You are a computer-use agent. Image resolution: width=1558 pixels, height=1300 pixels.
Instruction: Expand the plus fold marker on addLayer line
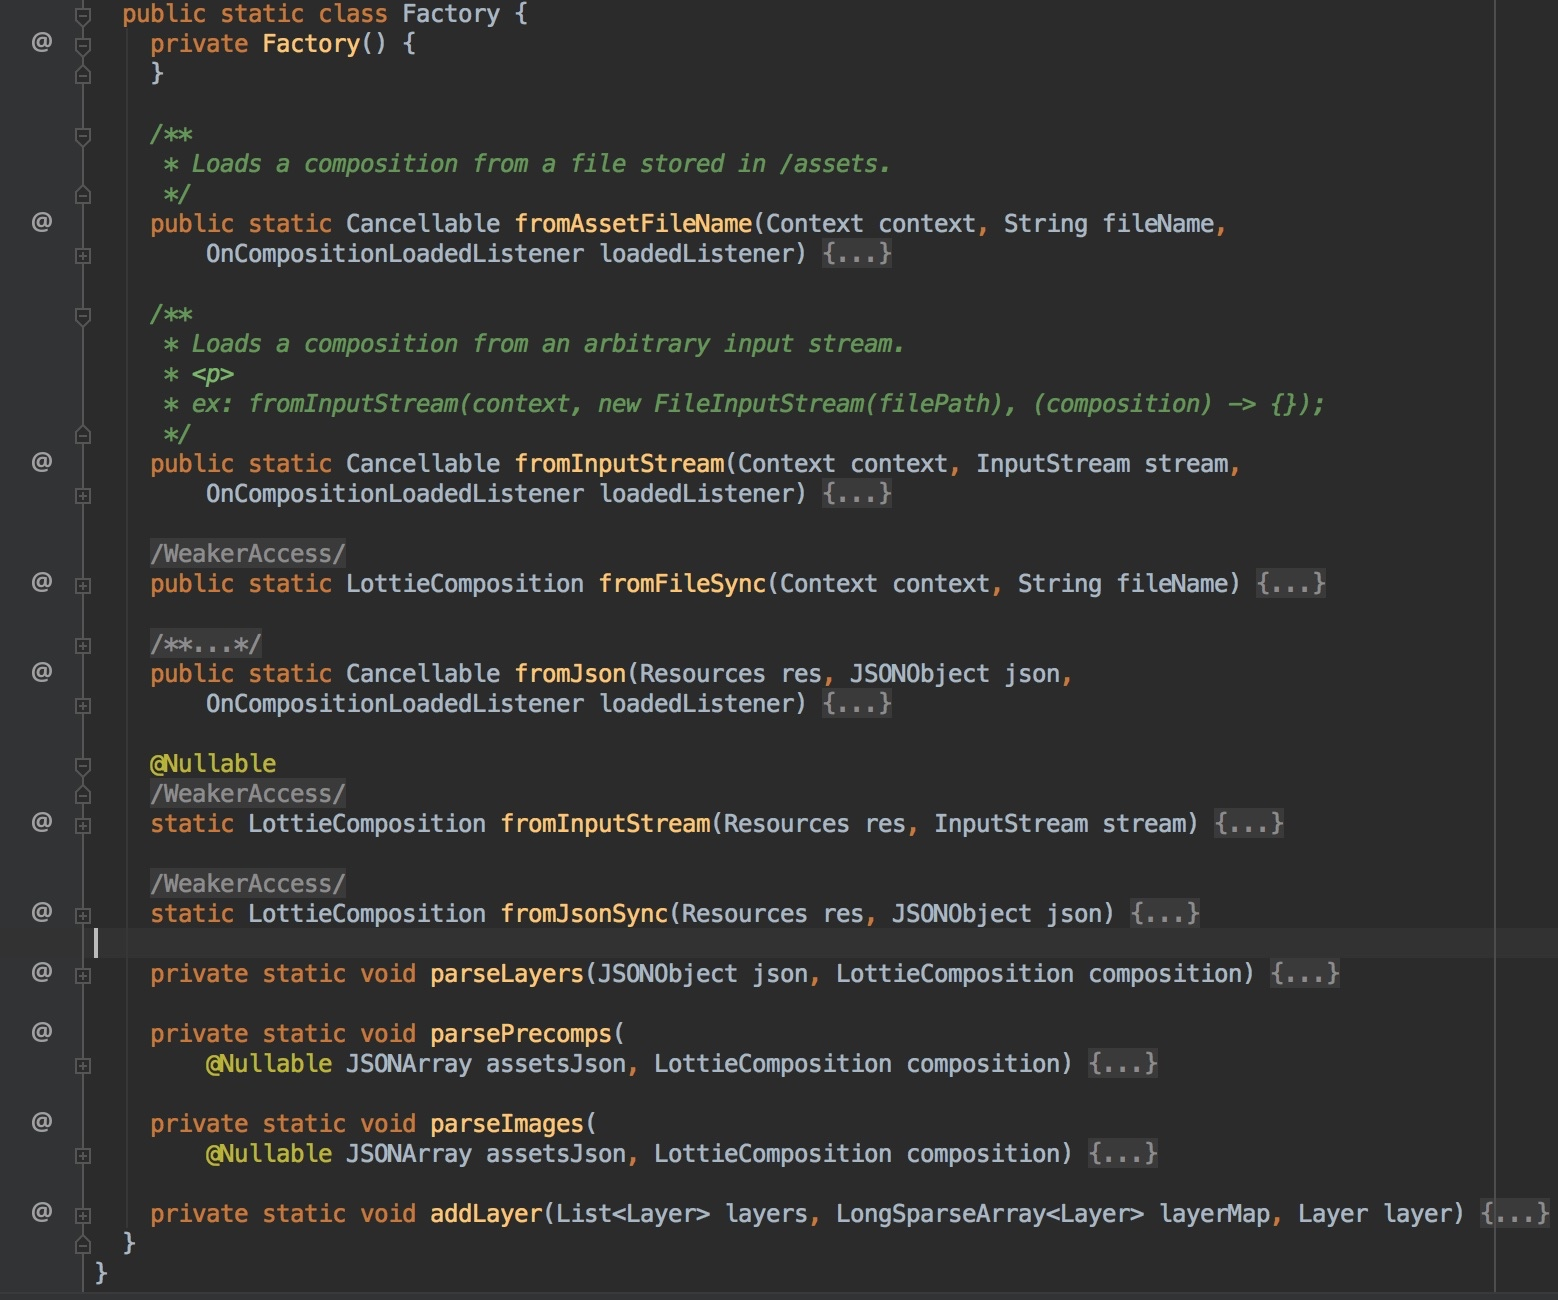83,1216
